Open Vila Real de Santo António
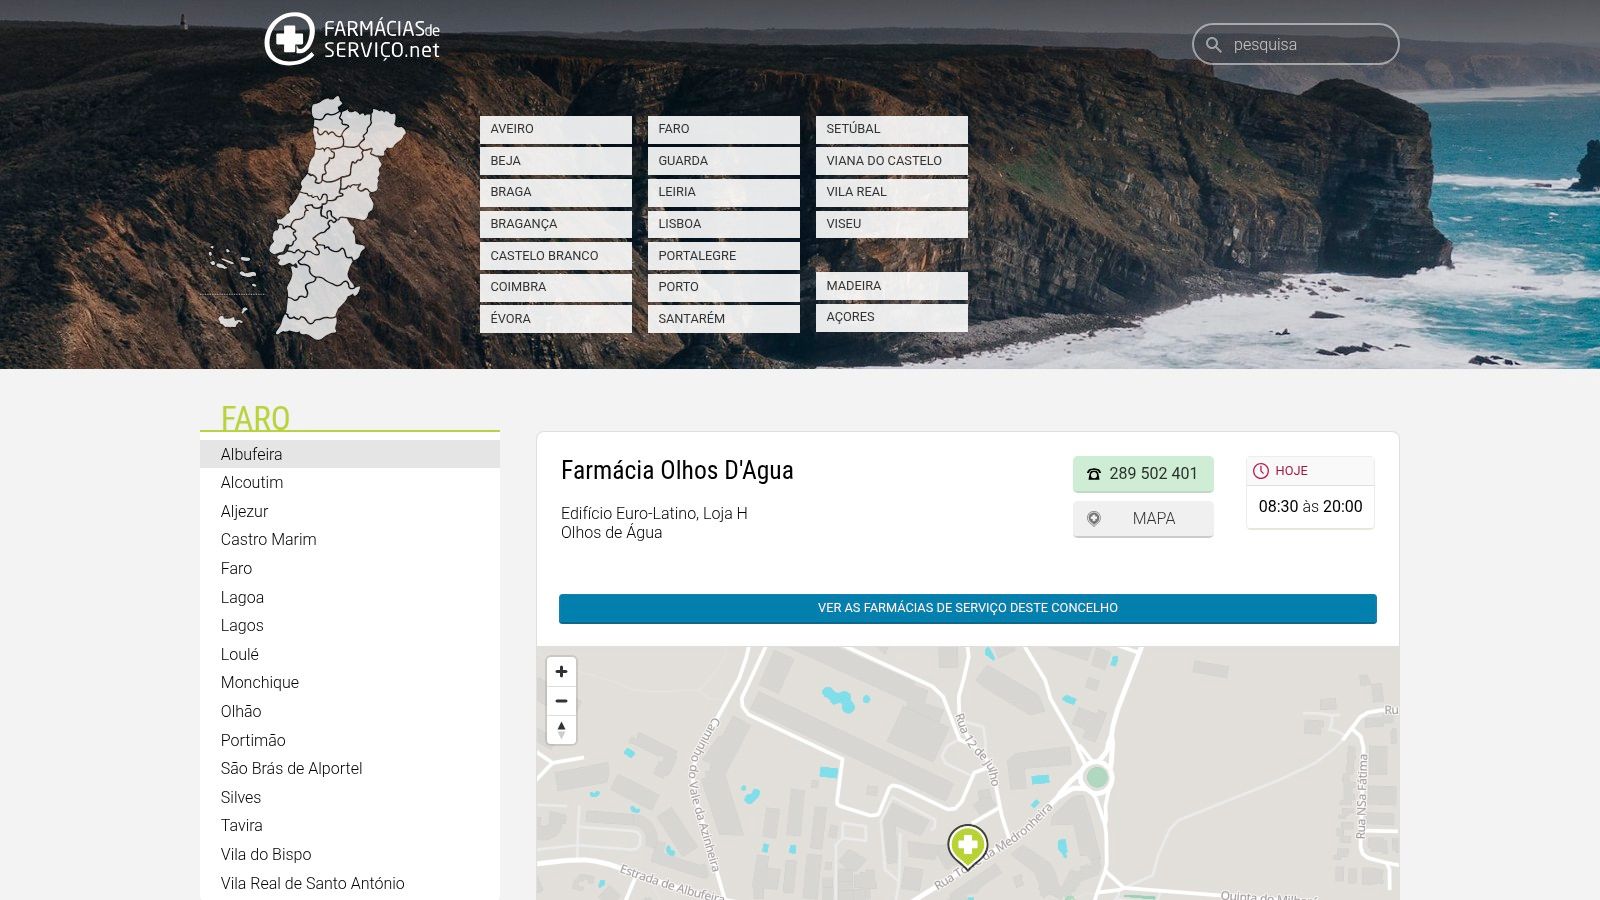 (x=350, y=884)
